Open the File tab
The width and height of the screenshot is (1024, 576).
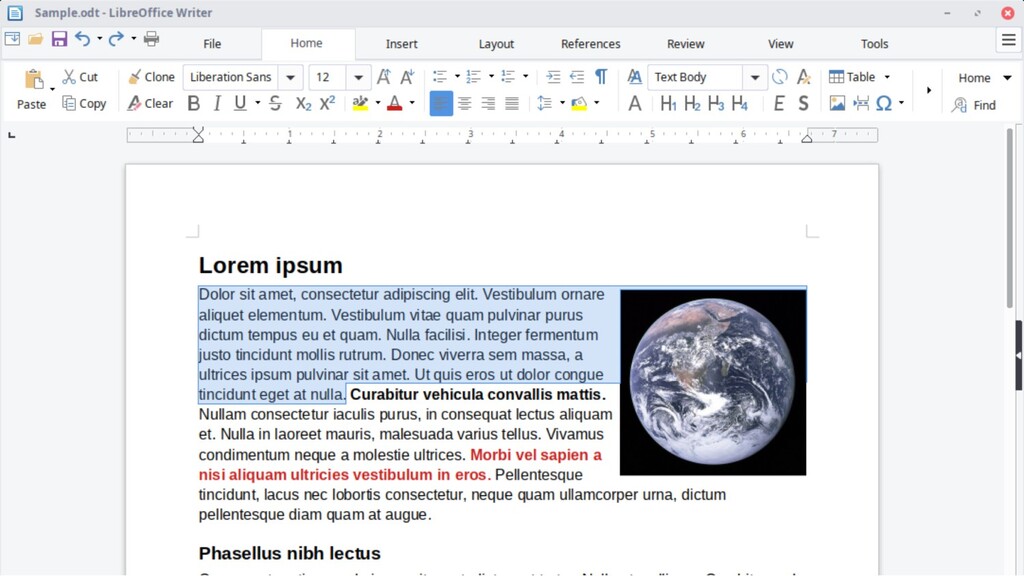212,44
